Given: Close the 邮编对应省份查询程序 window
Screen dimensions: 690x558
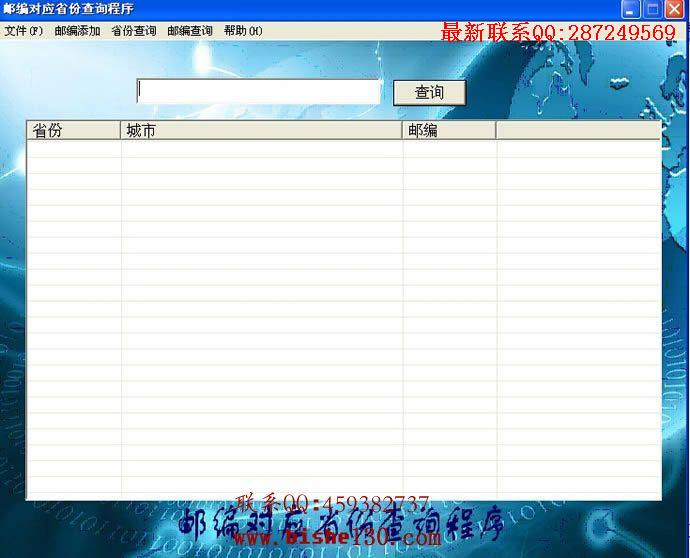Looking at the screenshot, I should coord(674,10).
